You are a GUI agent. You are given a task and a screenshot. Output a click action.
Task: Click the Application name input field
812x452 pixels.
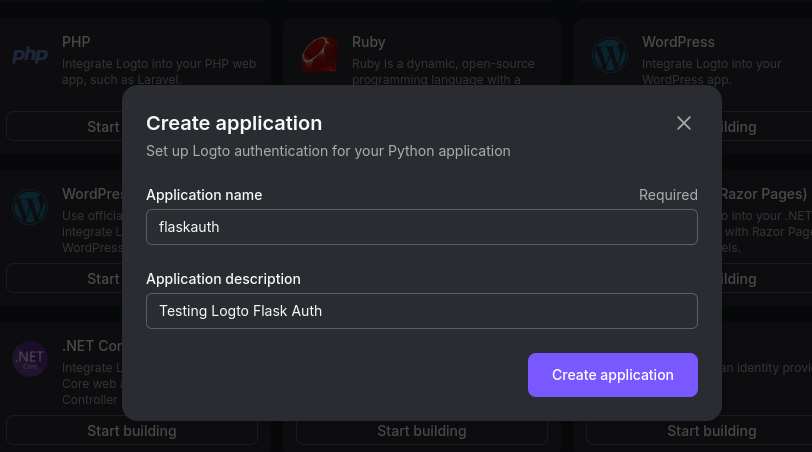click(x=422, y=227)
